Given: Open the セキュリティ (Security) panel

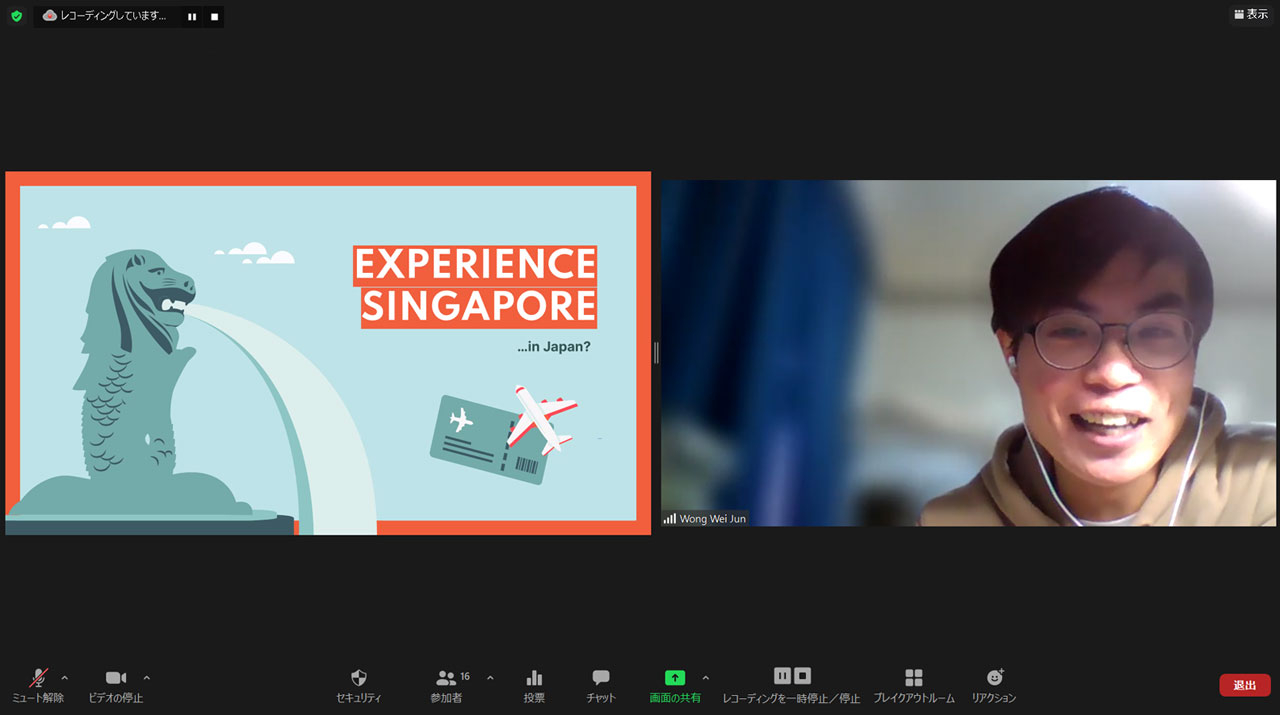Looking at the screenshot, I should click(358, 685).
